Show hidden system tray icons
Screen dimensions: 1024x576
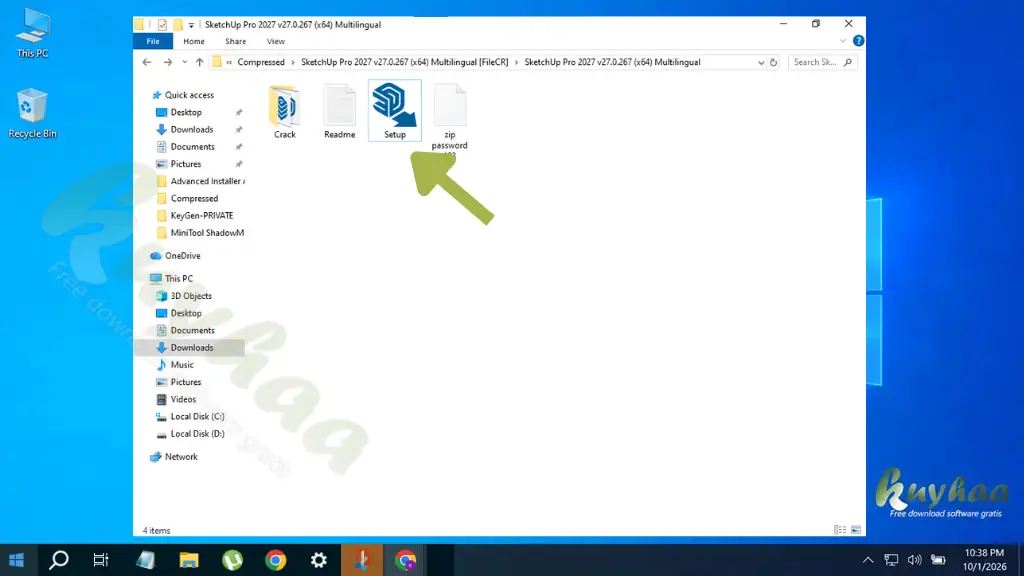tap(868, 560)
